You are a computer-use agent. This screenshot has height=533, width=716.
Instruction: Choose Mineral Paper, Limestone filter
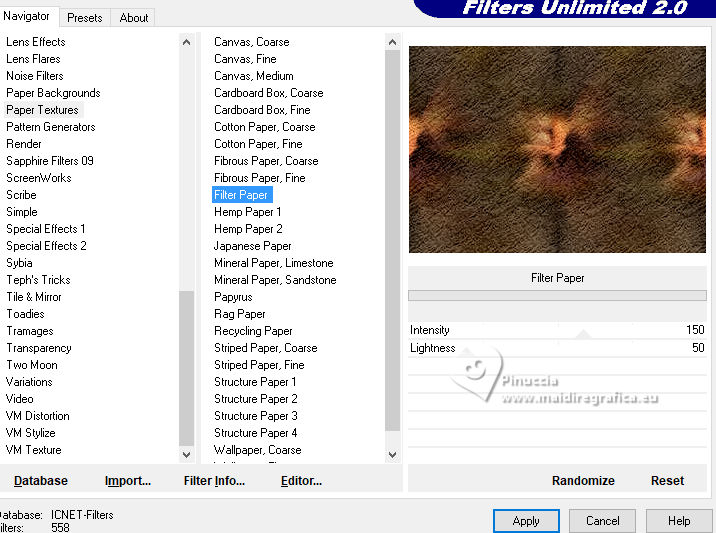274,263
